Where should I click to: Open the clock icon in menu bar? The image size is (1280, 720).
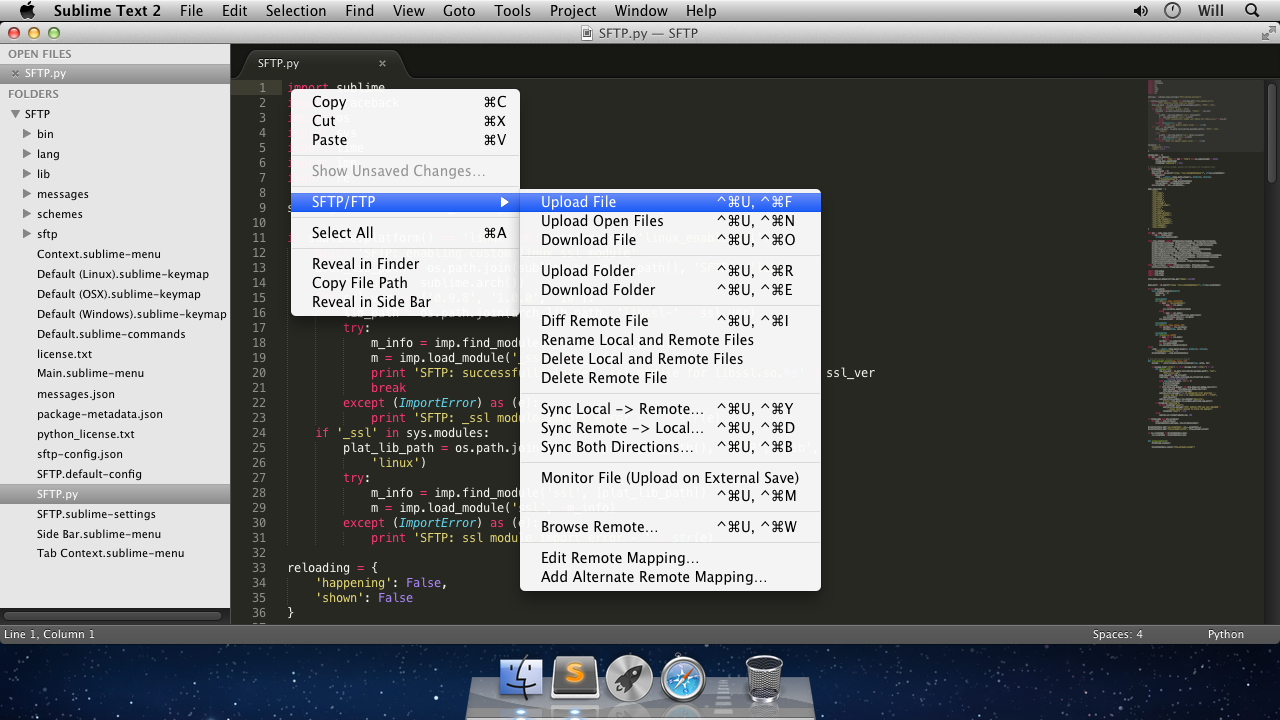click(1173, 11)
